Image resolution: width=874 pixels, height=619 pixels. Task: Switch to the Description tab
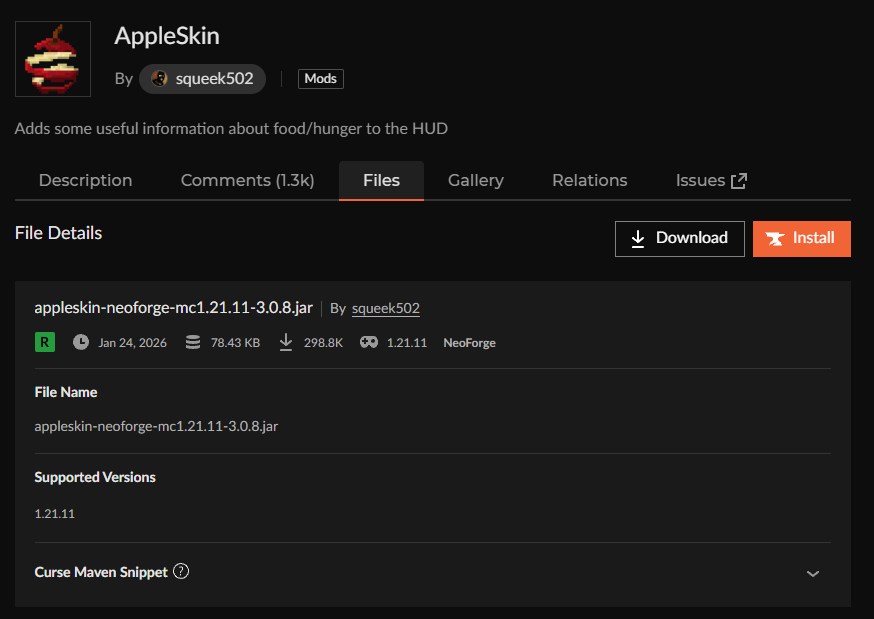pyautogui.click(x=85, y=181)
